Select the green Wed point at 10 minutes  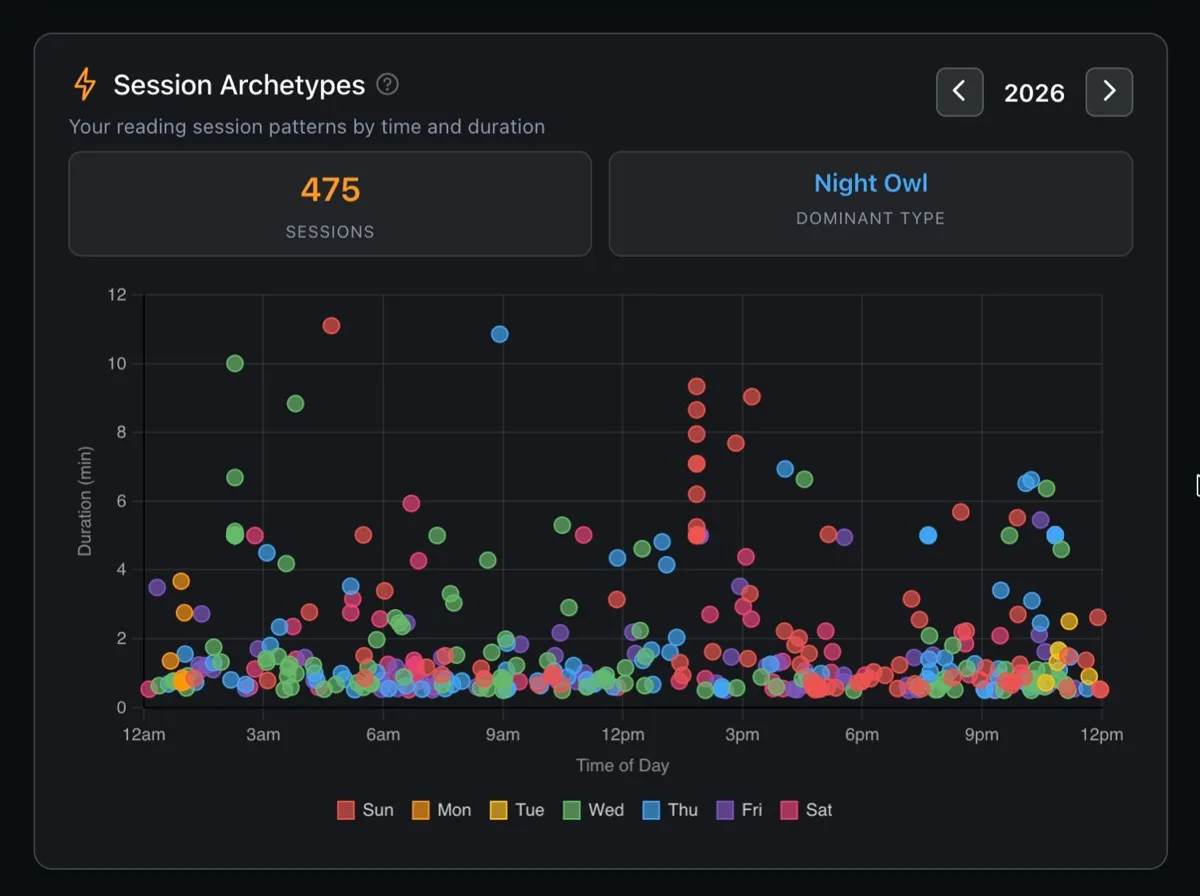235,363
